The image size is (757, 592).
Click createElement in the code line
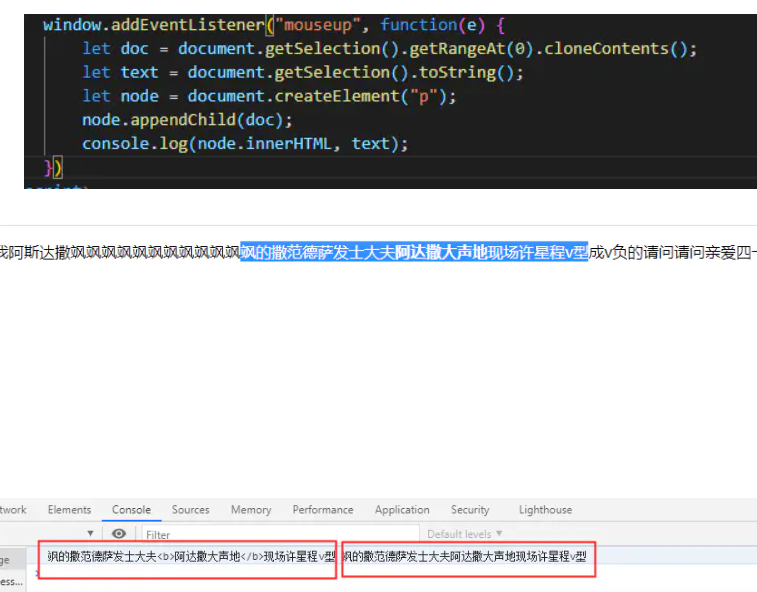[336, 96]
